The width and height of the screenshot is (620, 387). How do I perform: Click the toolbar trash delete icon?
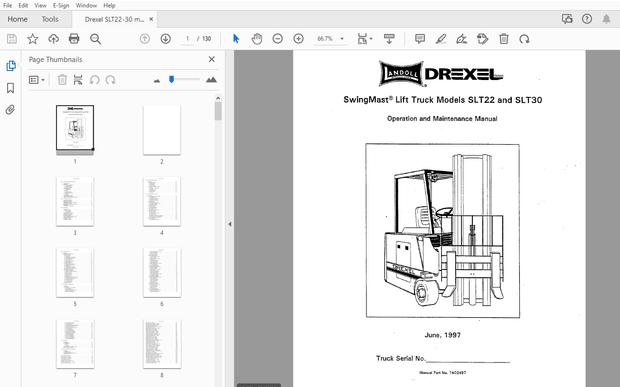point(504,39)
